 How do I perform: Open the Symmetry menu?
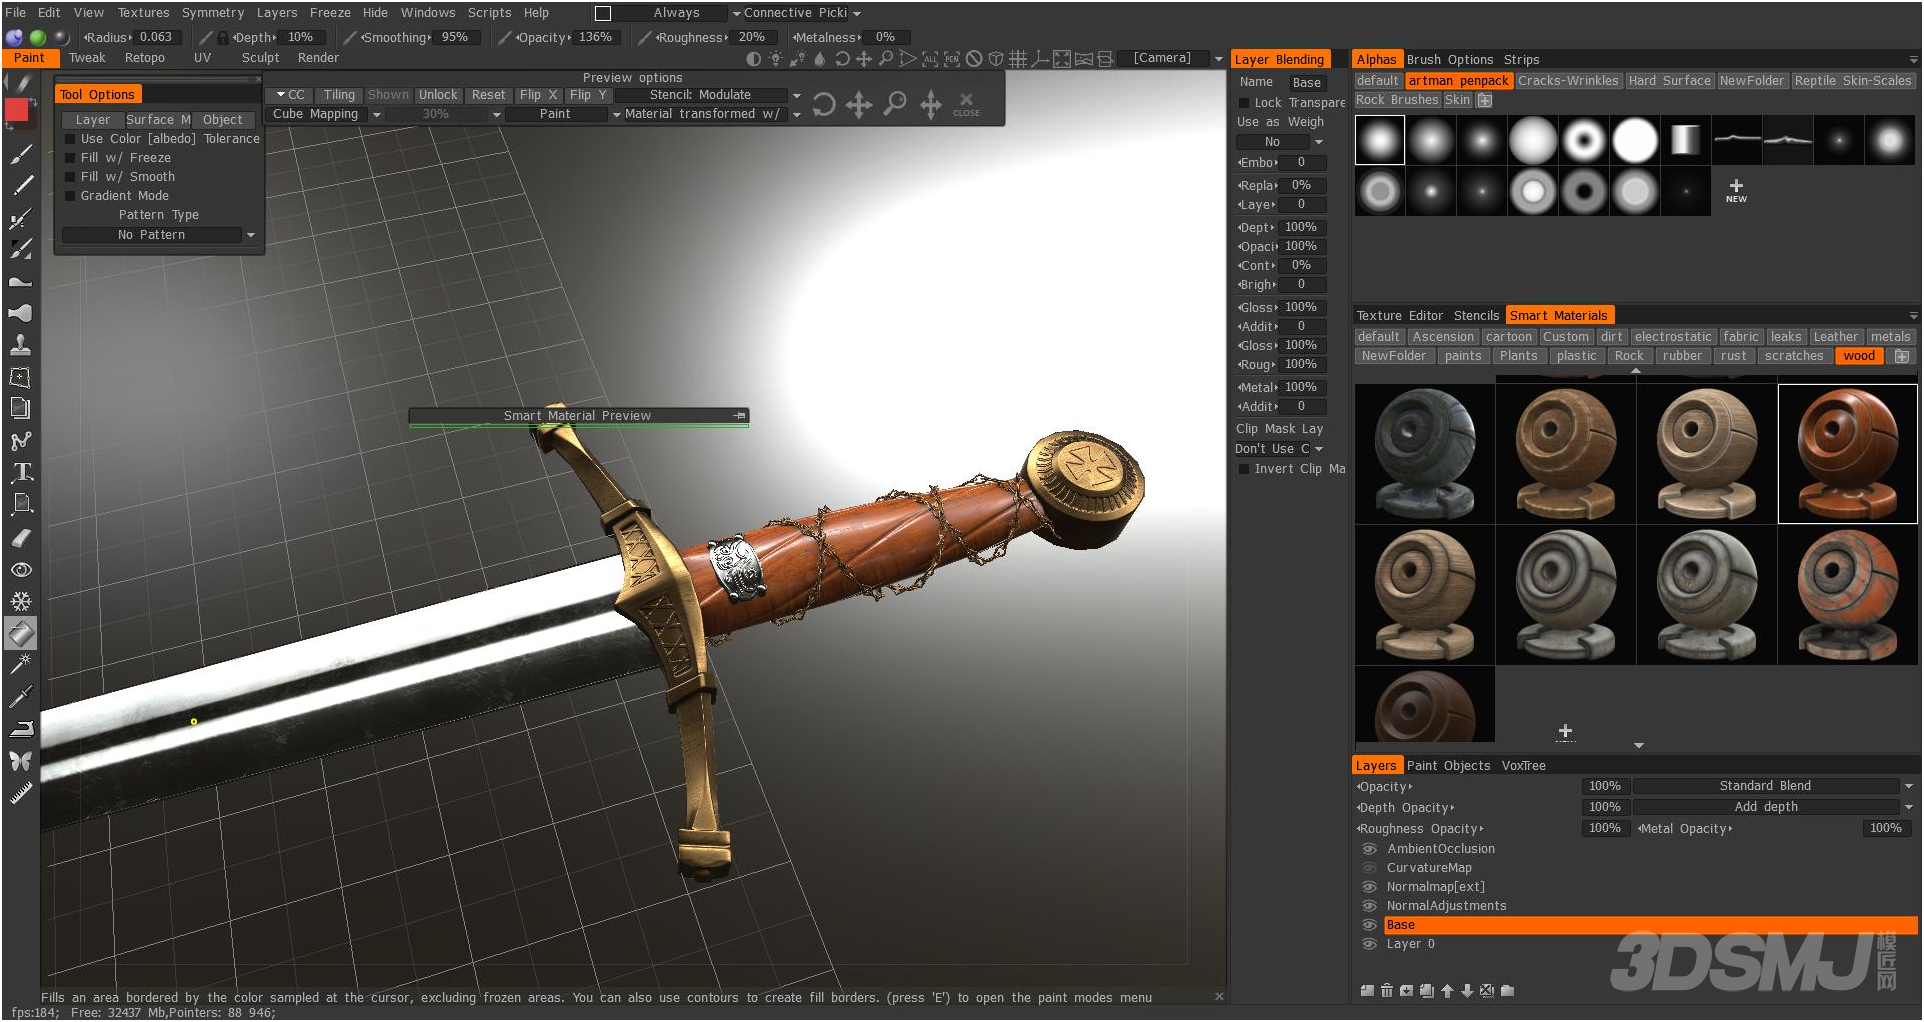point(212,13)
